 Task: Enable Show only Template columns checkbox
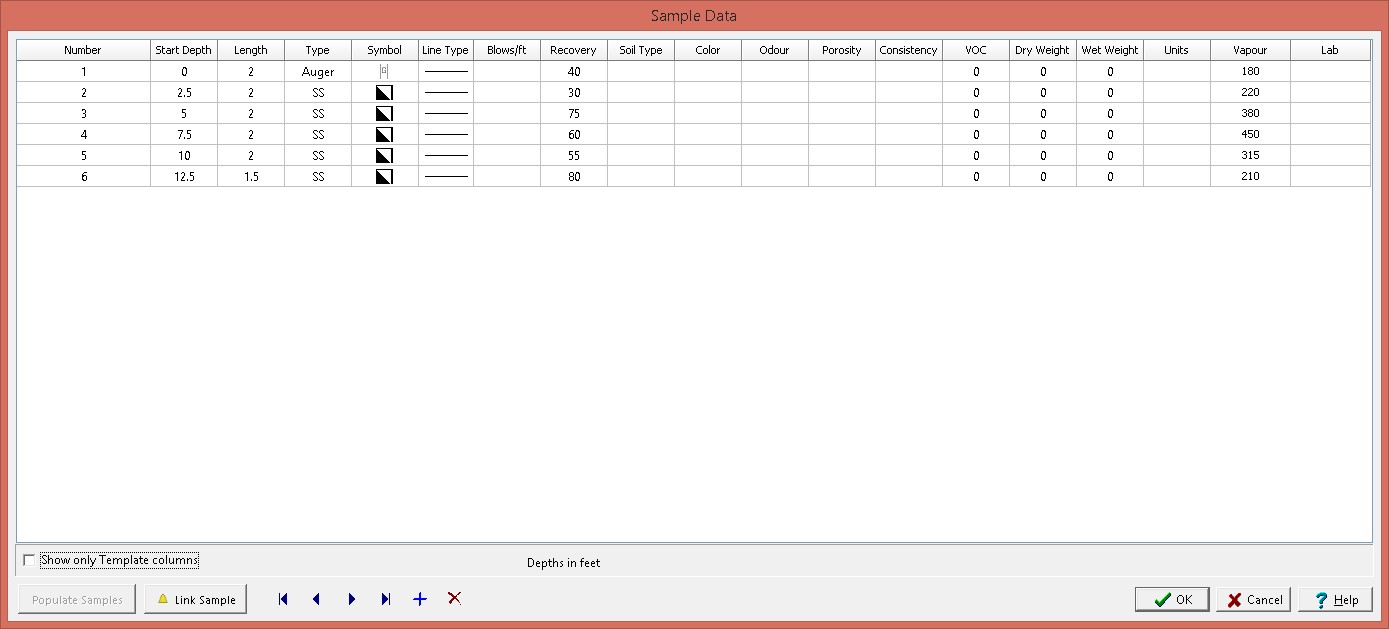(29, 560)
